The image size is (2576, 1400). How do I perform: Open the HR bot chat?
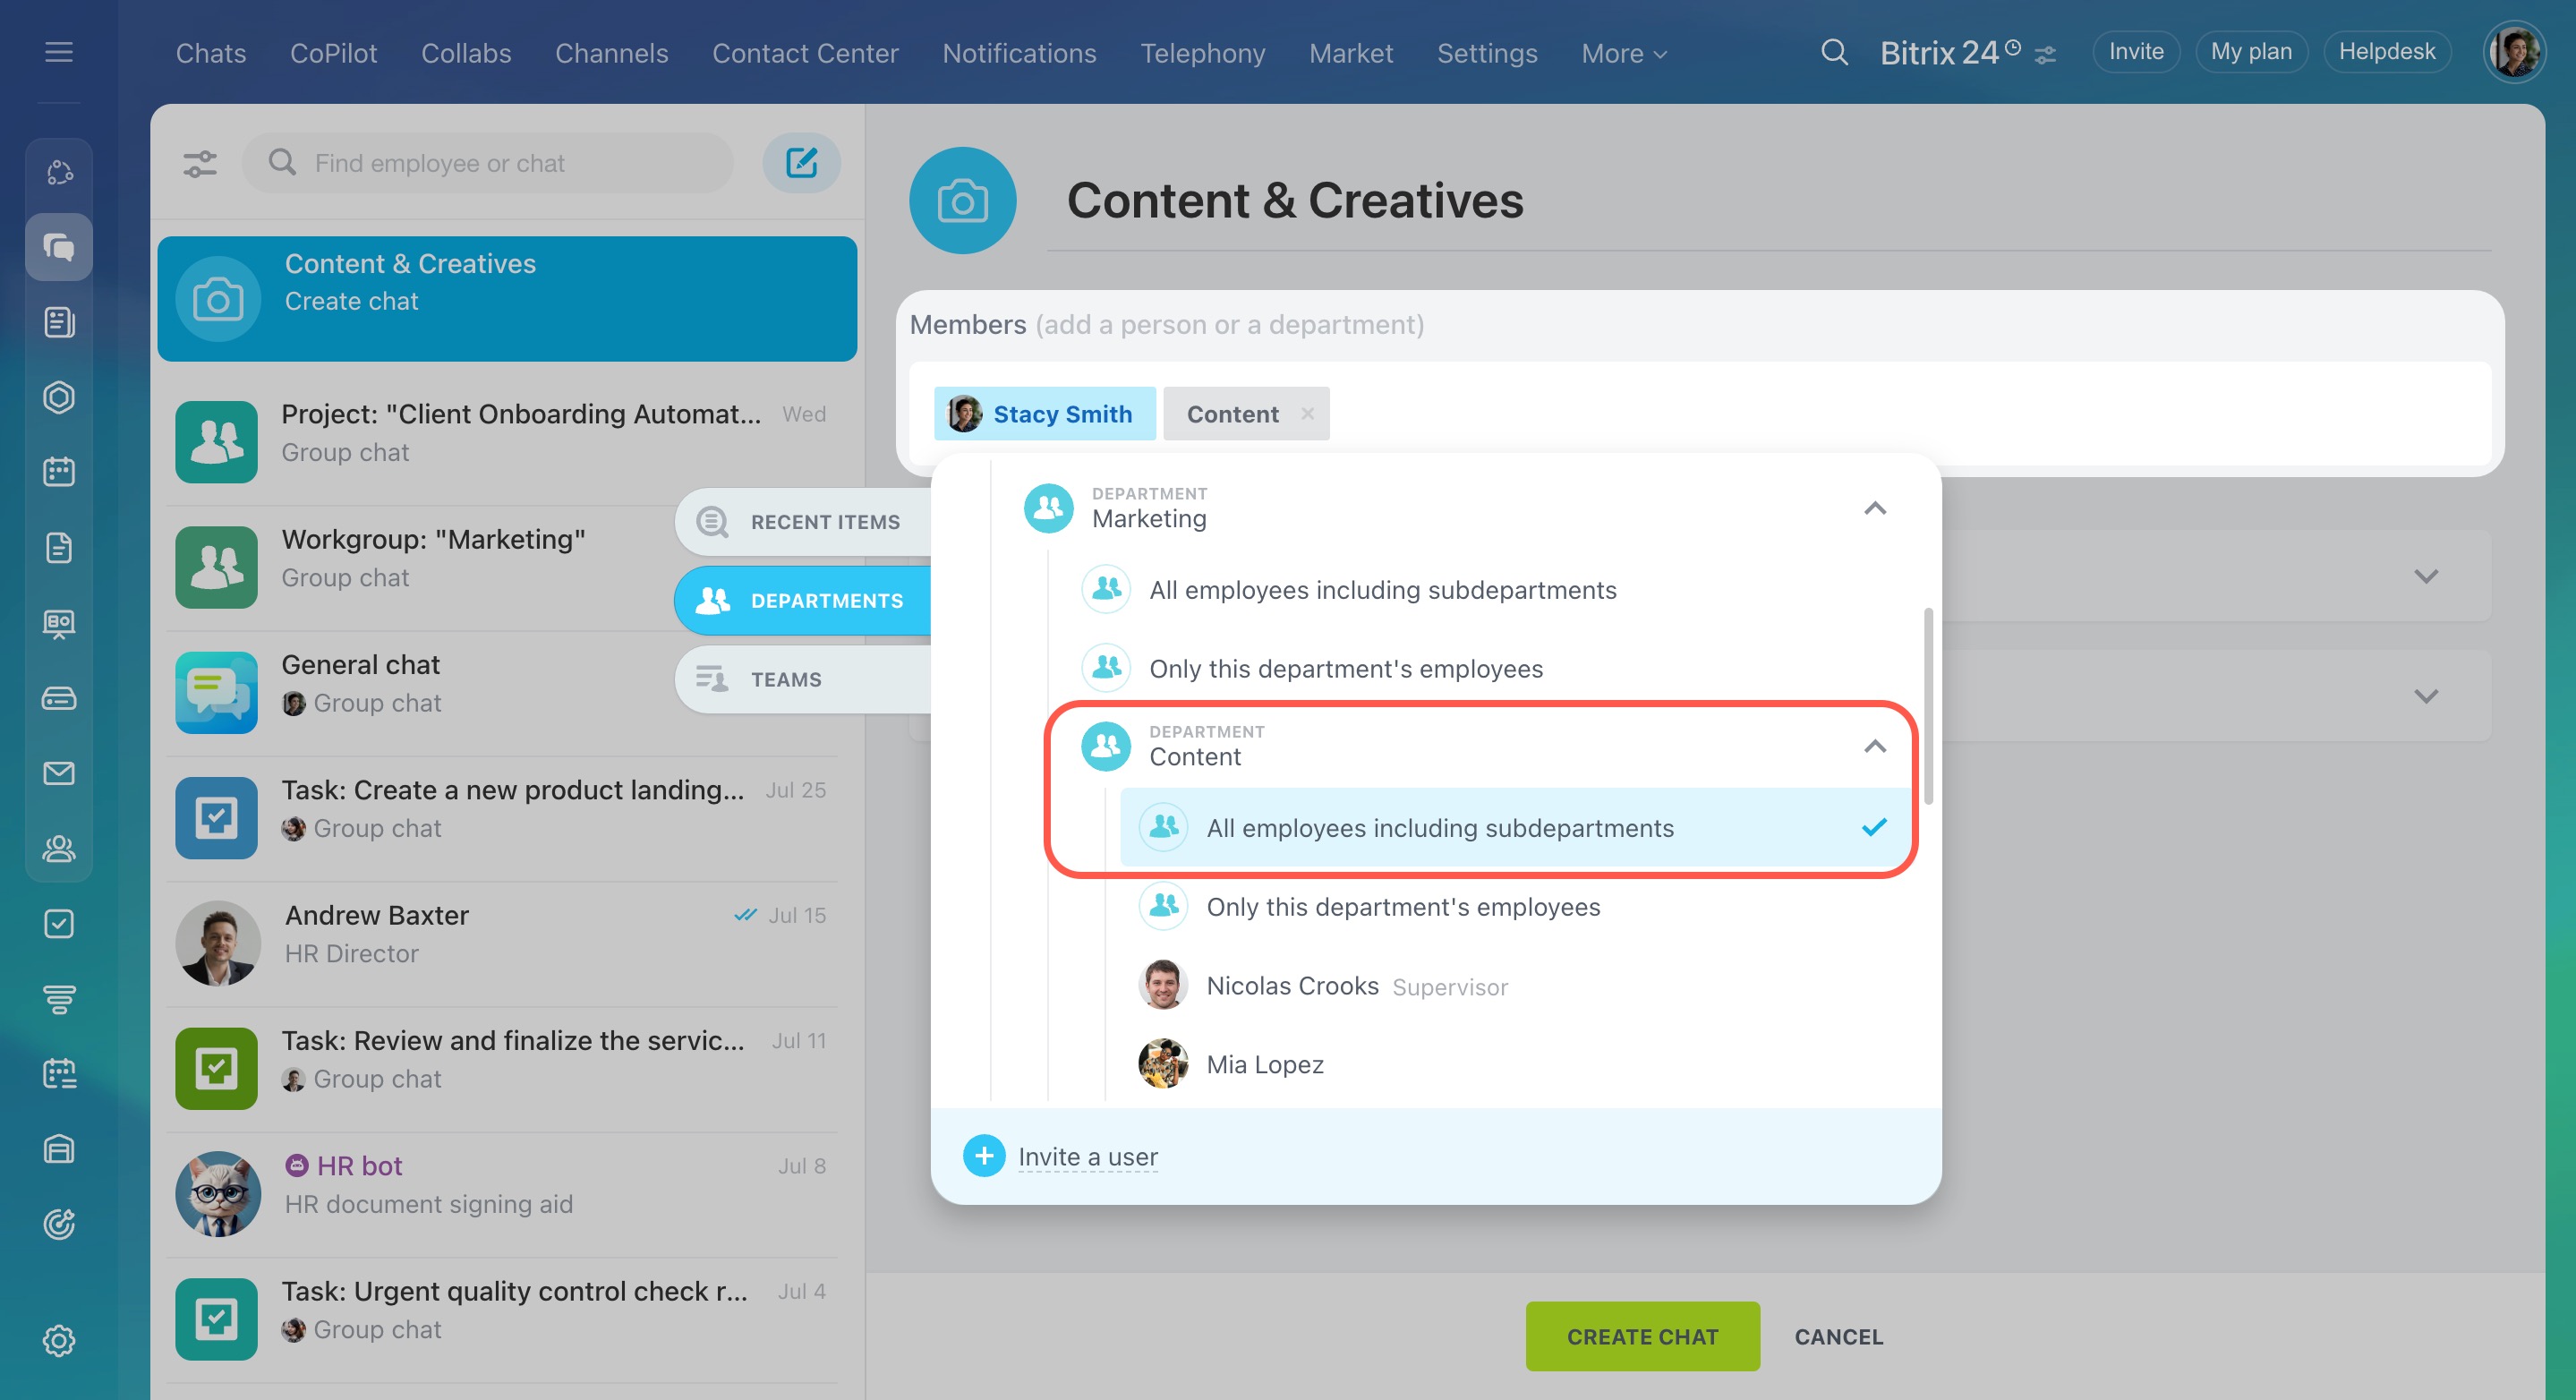506,1194
